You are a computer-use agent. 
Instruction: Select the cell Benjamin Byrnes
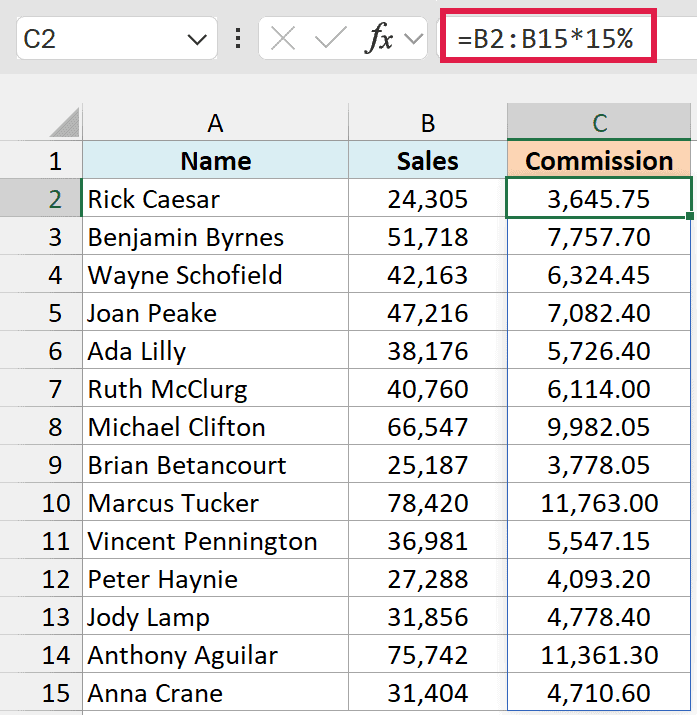215,236
